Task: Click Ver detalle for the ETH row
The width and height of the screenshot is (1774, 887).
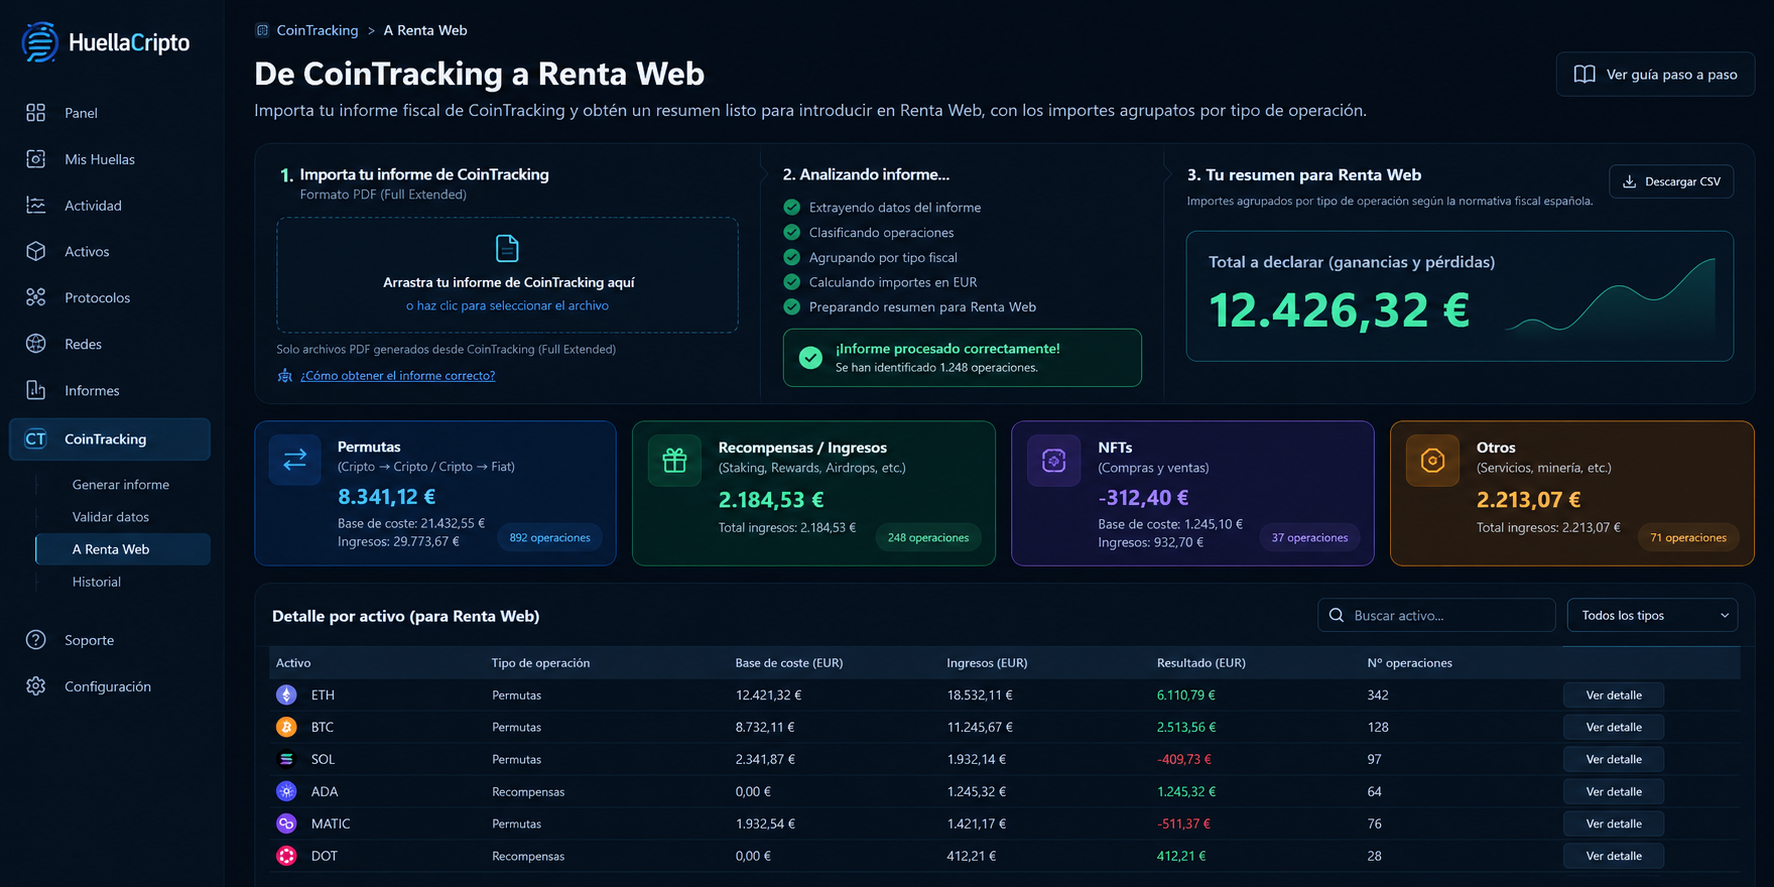Action: tap(1613, 695)
